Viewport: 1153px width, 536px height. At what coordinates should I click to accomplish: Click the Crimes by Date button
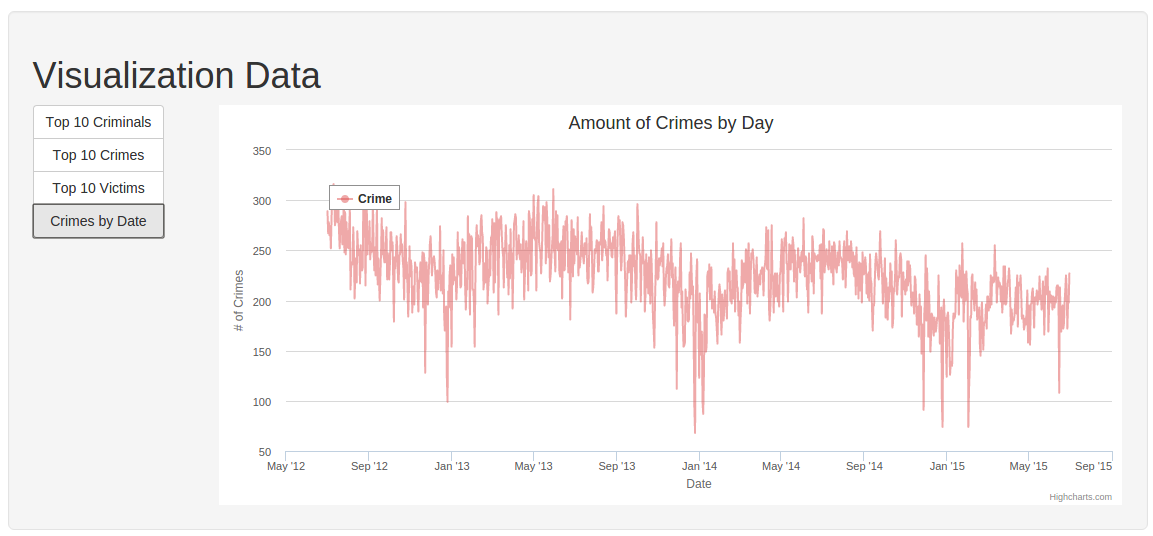[99, 221]
